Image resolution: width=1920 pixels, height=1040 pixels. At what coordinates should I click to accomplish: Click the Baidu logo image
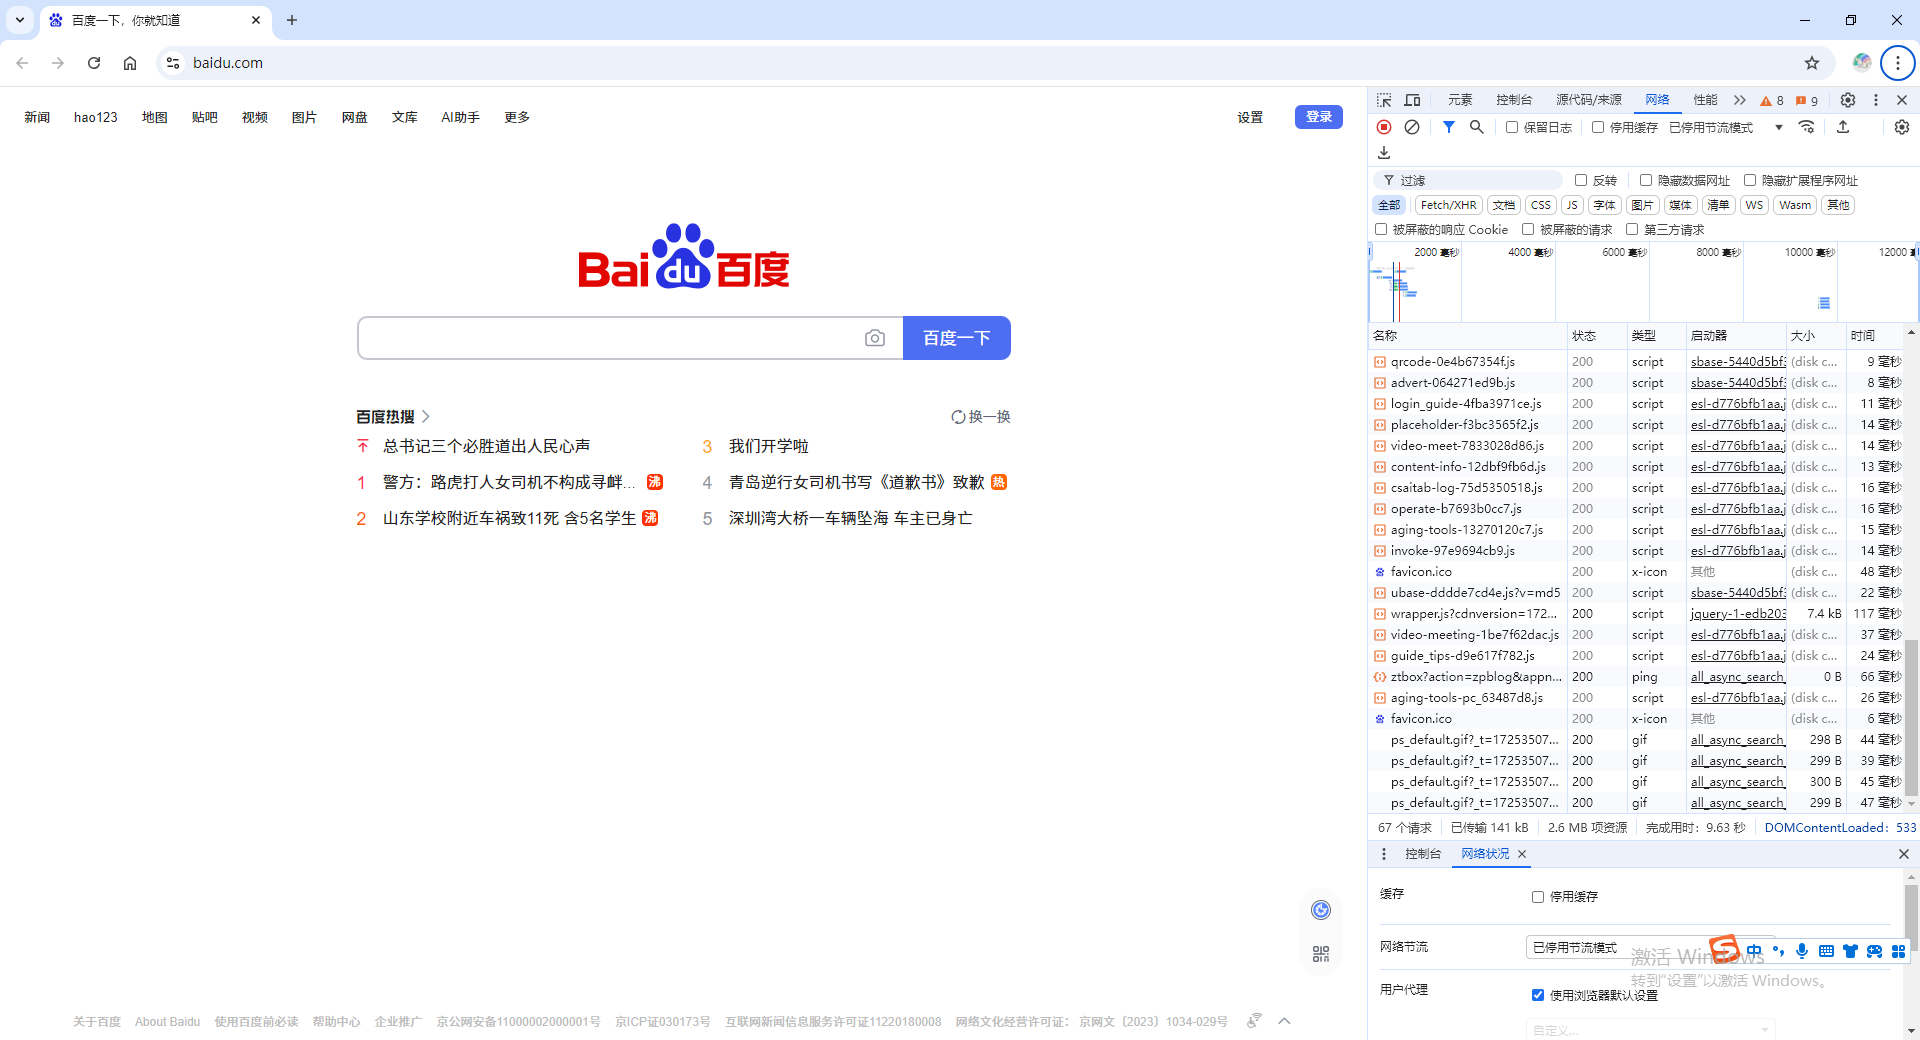click(684, 257)
